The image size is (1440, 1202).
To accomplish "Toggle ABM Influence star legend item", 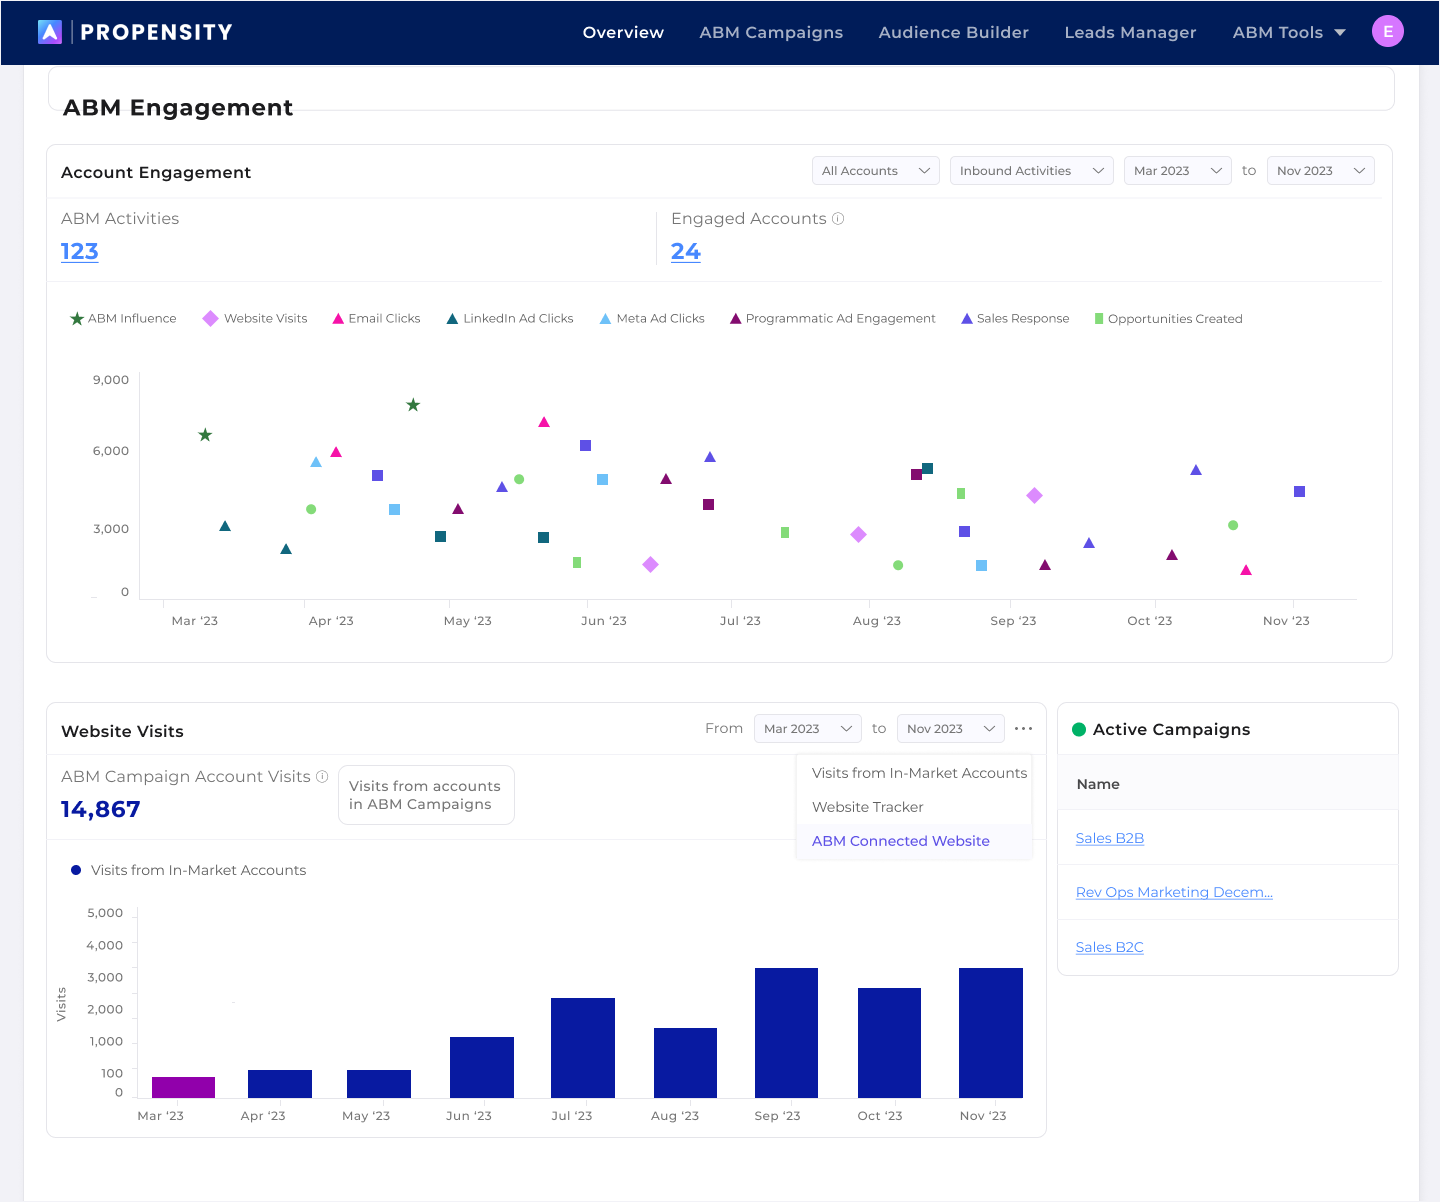I will pyautogui.click(x=123, y=319).
